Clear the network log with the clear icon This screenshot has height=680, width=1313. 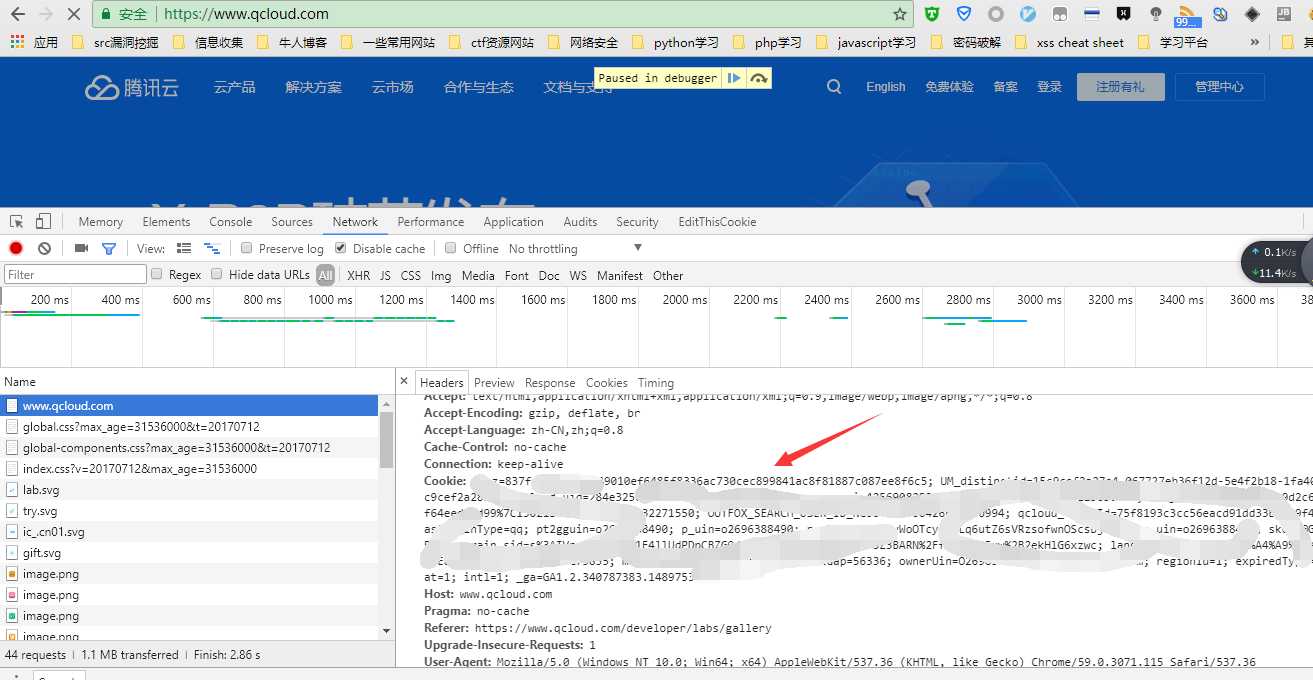[44, 248]
